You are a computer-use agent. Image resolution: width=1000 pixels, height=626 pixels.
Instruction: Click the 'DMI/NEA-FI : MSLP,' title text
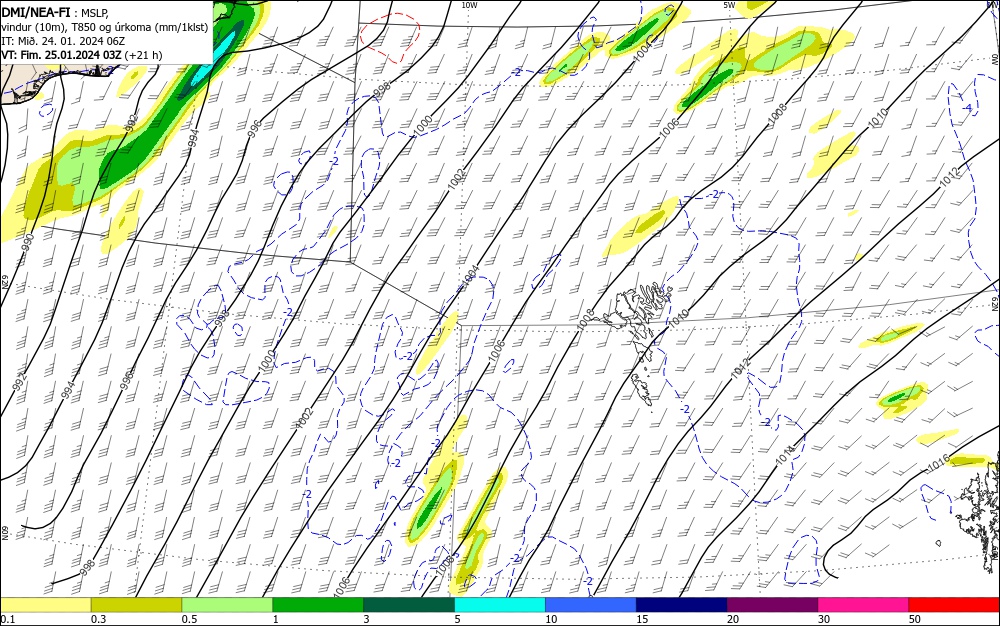coord(55,12)
